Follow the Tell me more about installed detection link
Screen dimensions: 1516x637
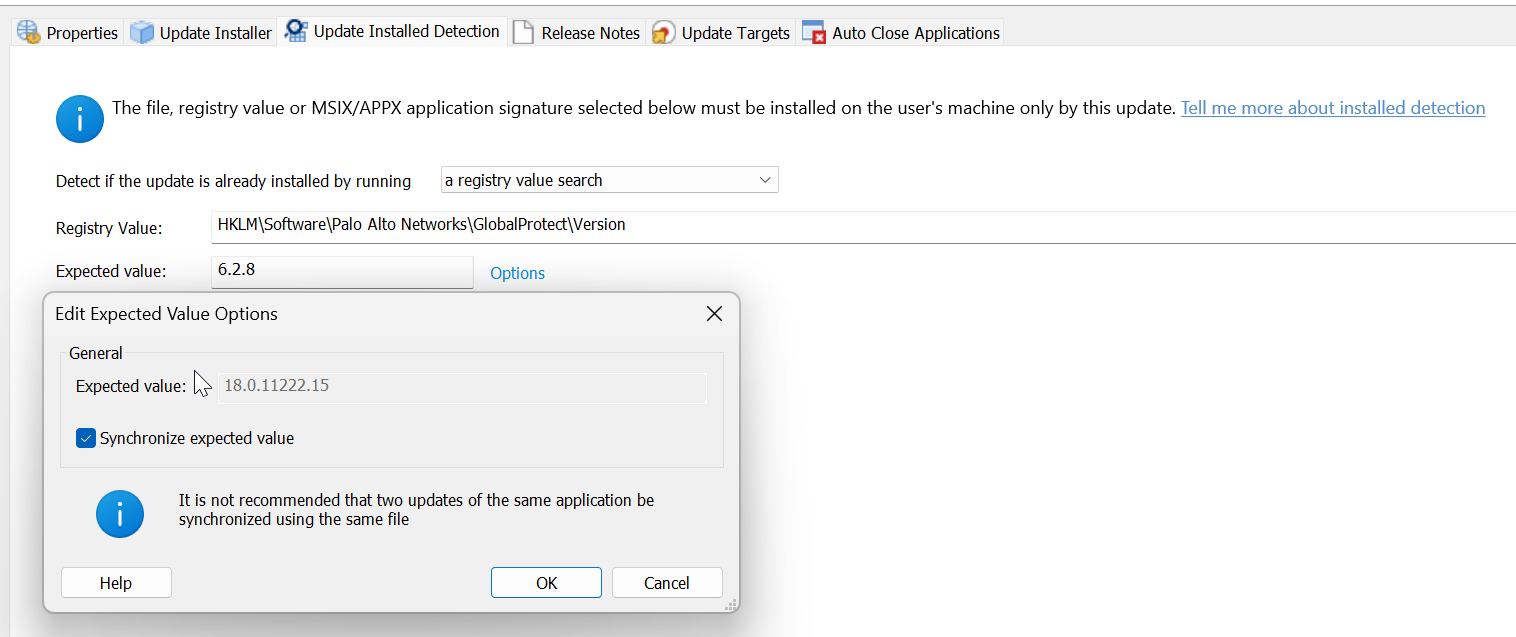(x=1333, y=107)
